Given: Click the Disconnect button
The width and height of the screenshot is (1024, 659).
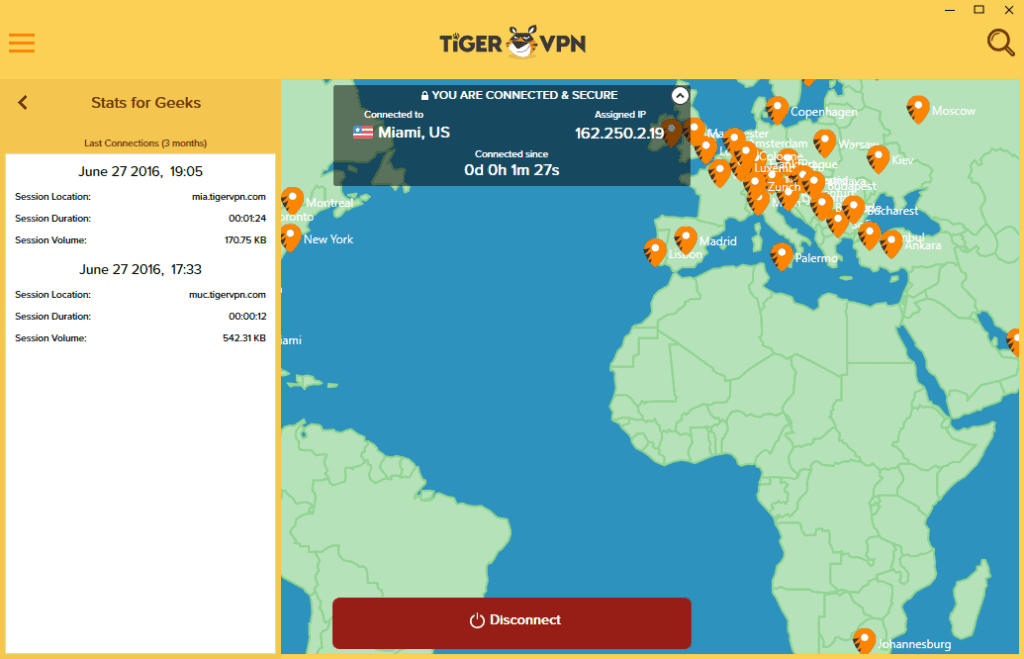Looking at the screenshot, I should point(511,622).
